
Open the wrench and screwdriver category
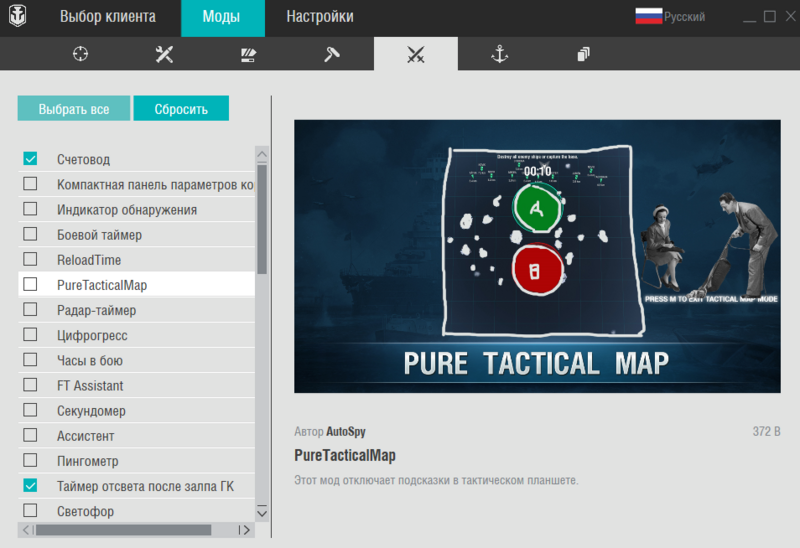[165, 54]
